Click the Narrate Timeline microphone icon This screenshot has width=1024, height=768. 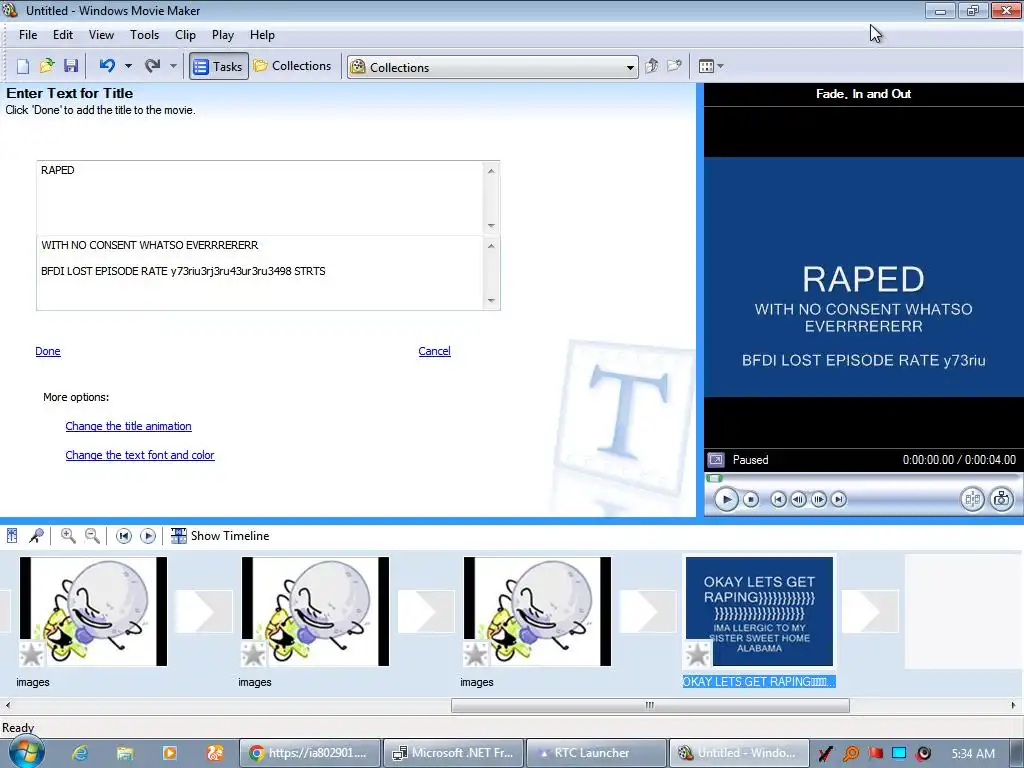(x=36, y=536)
